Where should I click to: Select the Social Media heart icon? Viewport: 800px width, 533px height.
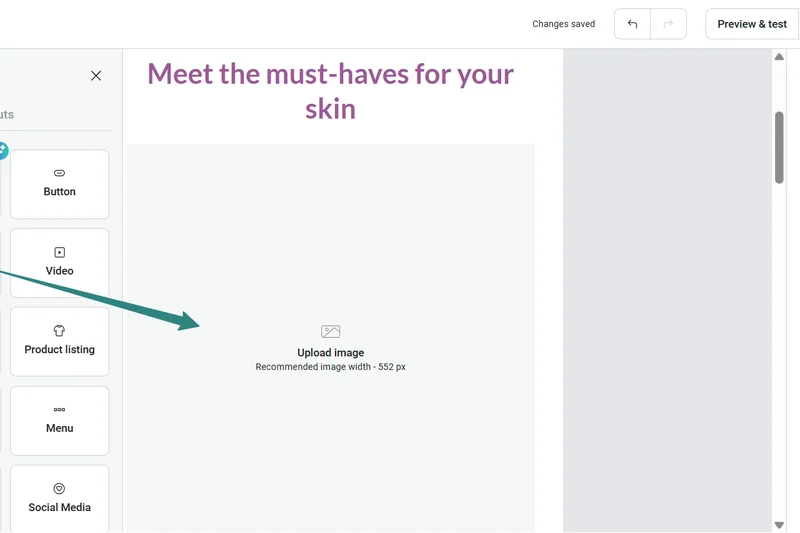pos(59,489)
